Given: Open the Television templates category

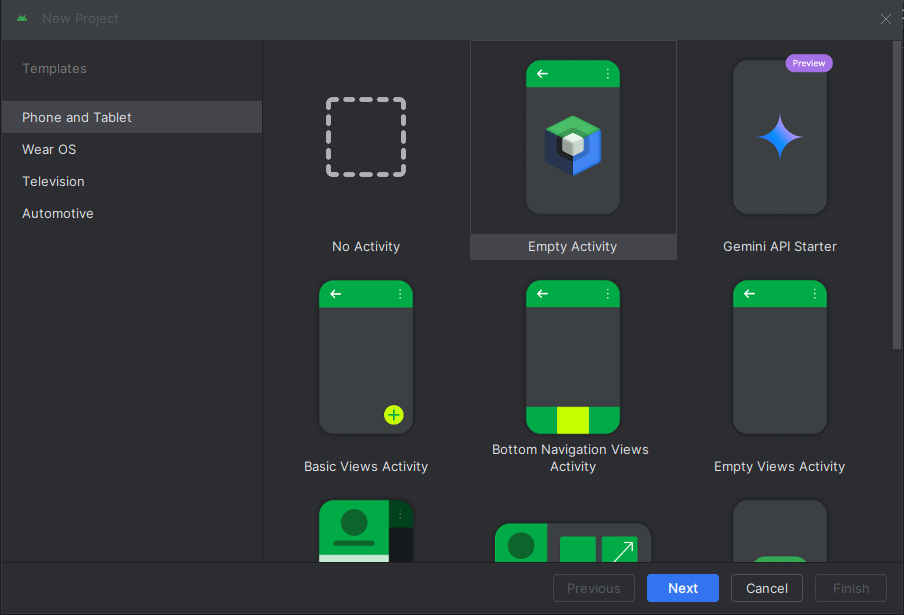Looking at the screenshot, I should point(132,182).
